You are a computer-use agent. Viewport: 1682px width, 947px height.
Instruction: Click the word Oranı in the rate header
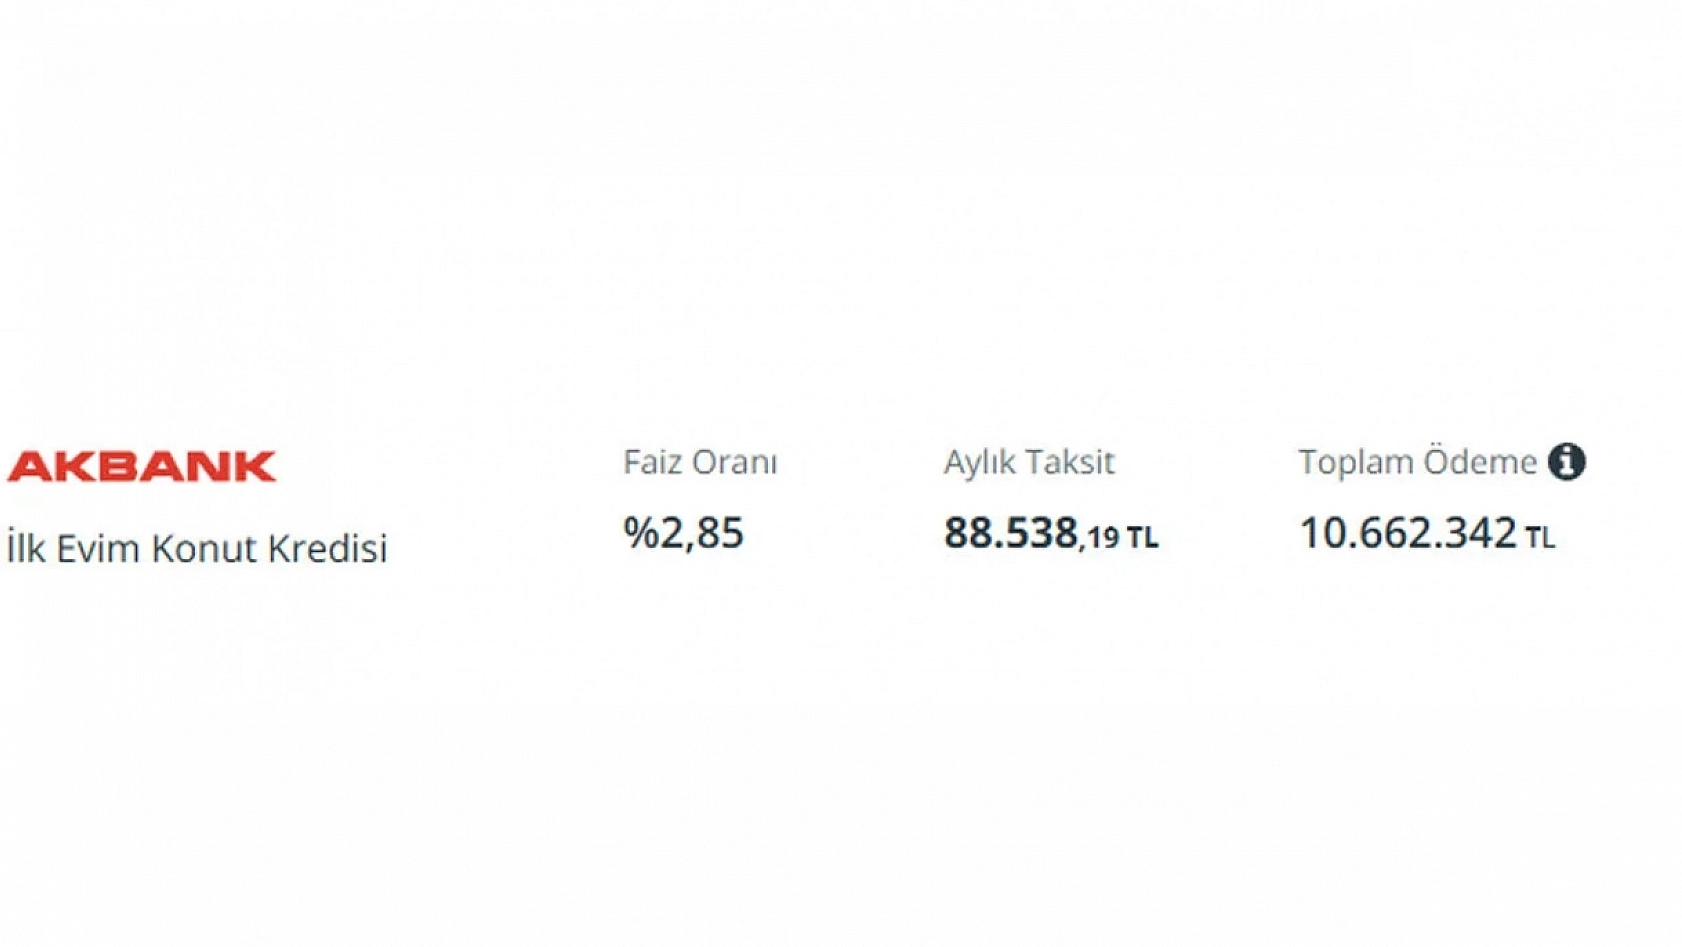pos(736,462)
